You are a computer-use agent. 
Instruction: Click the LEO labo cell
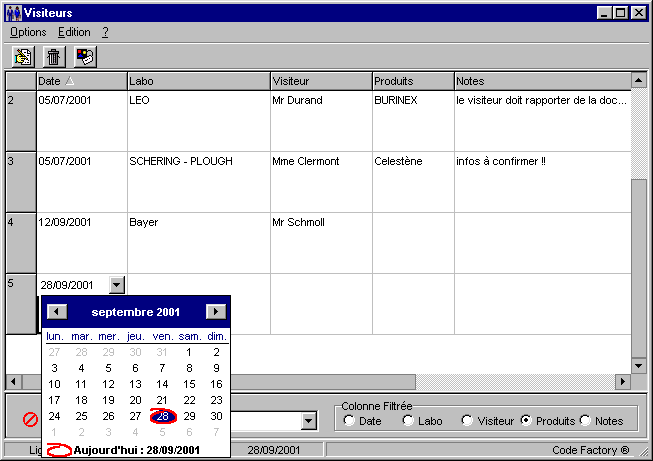(199, 121)
